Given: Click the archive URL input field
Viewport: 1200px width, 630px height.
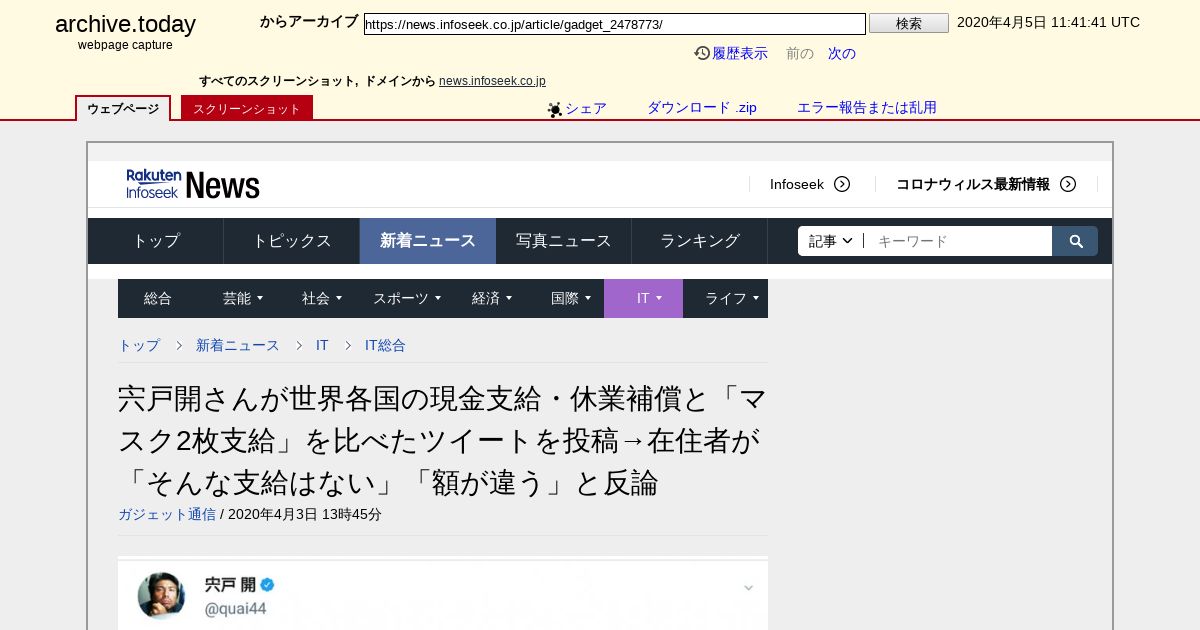Looking at the screenshot, I should [x=615, y=24].
